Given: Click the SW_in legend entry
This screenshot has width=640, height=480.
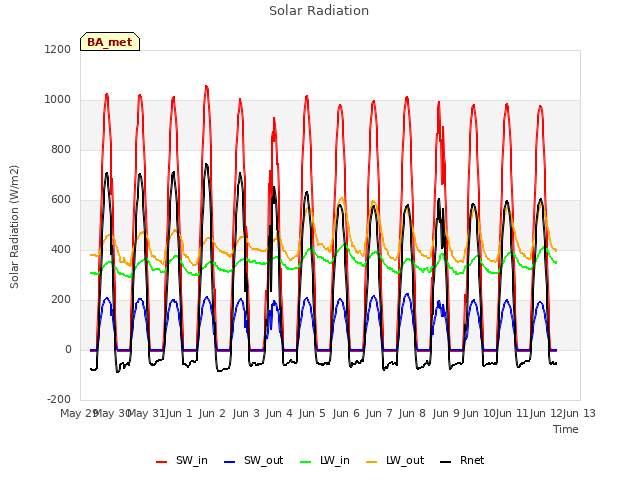Looking at the screenshot, I should [x=182, y=461].
